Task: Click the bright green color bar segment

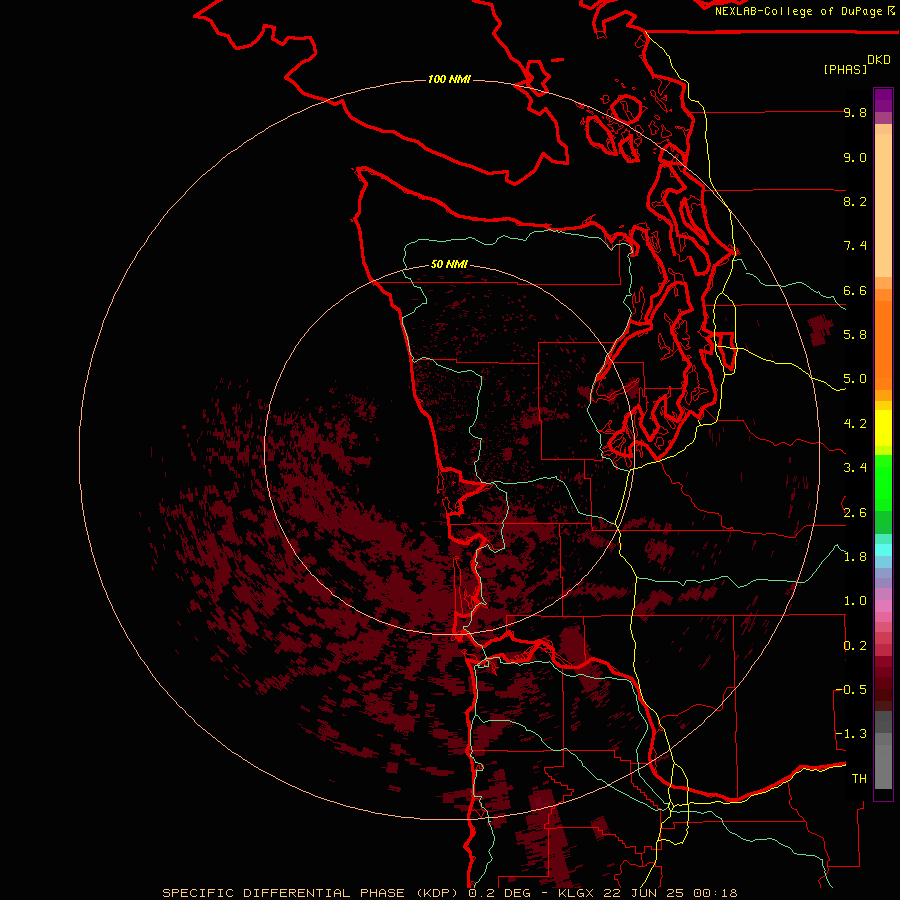Action: coord(883,483)
